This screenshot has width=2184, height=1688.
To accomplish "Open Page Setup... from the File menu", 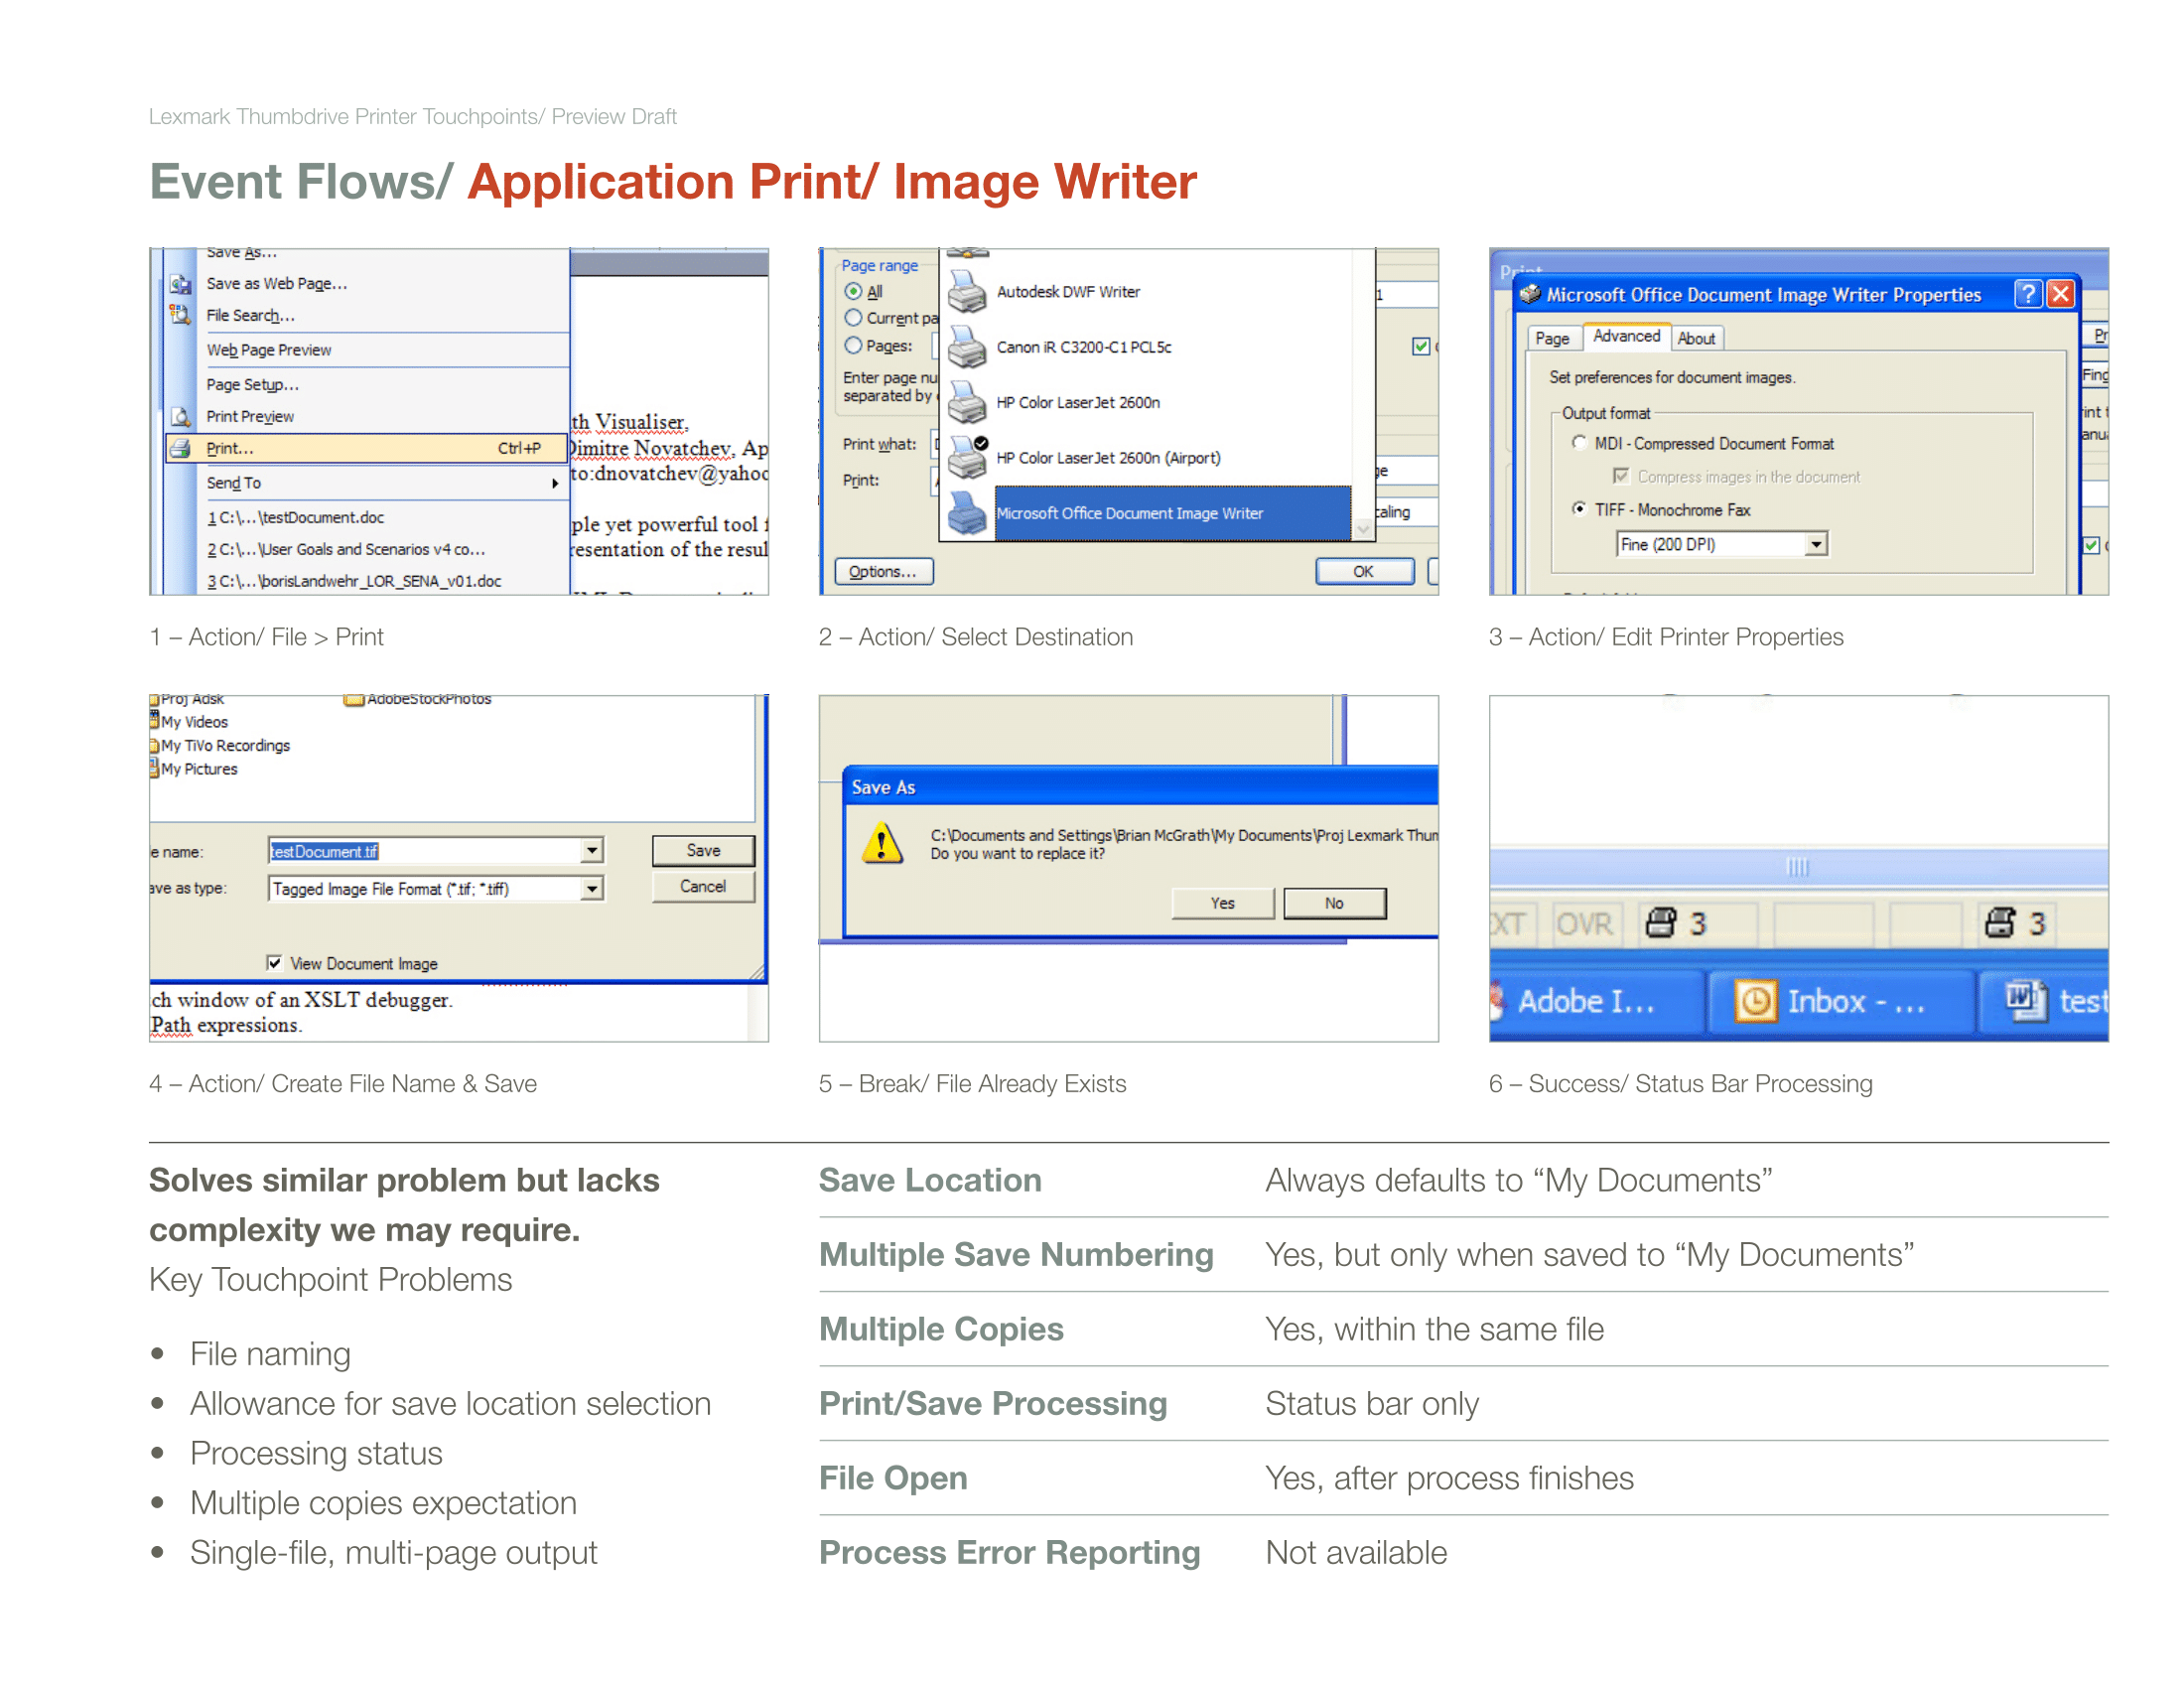I will click(x=253, y=385).
